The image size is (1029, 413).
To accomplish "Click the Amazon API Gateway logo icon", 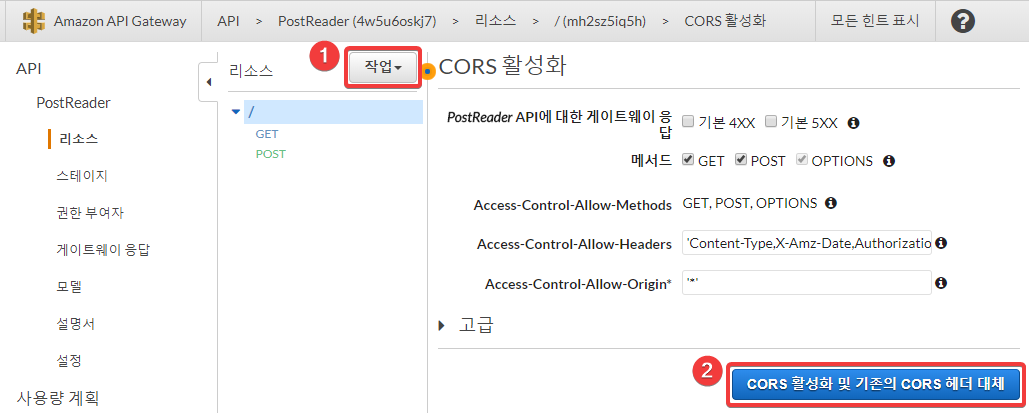I will point(34,21).
